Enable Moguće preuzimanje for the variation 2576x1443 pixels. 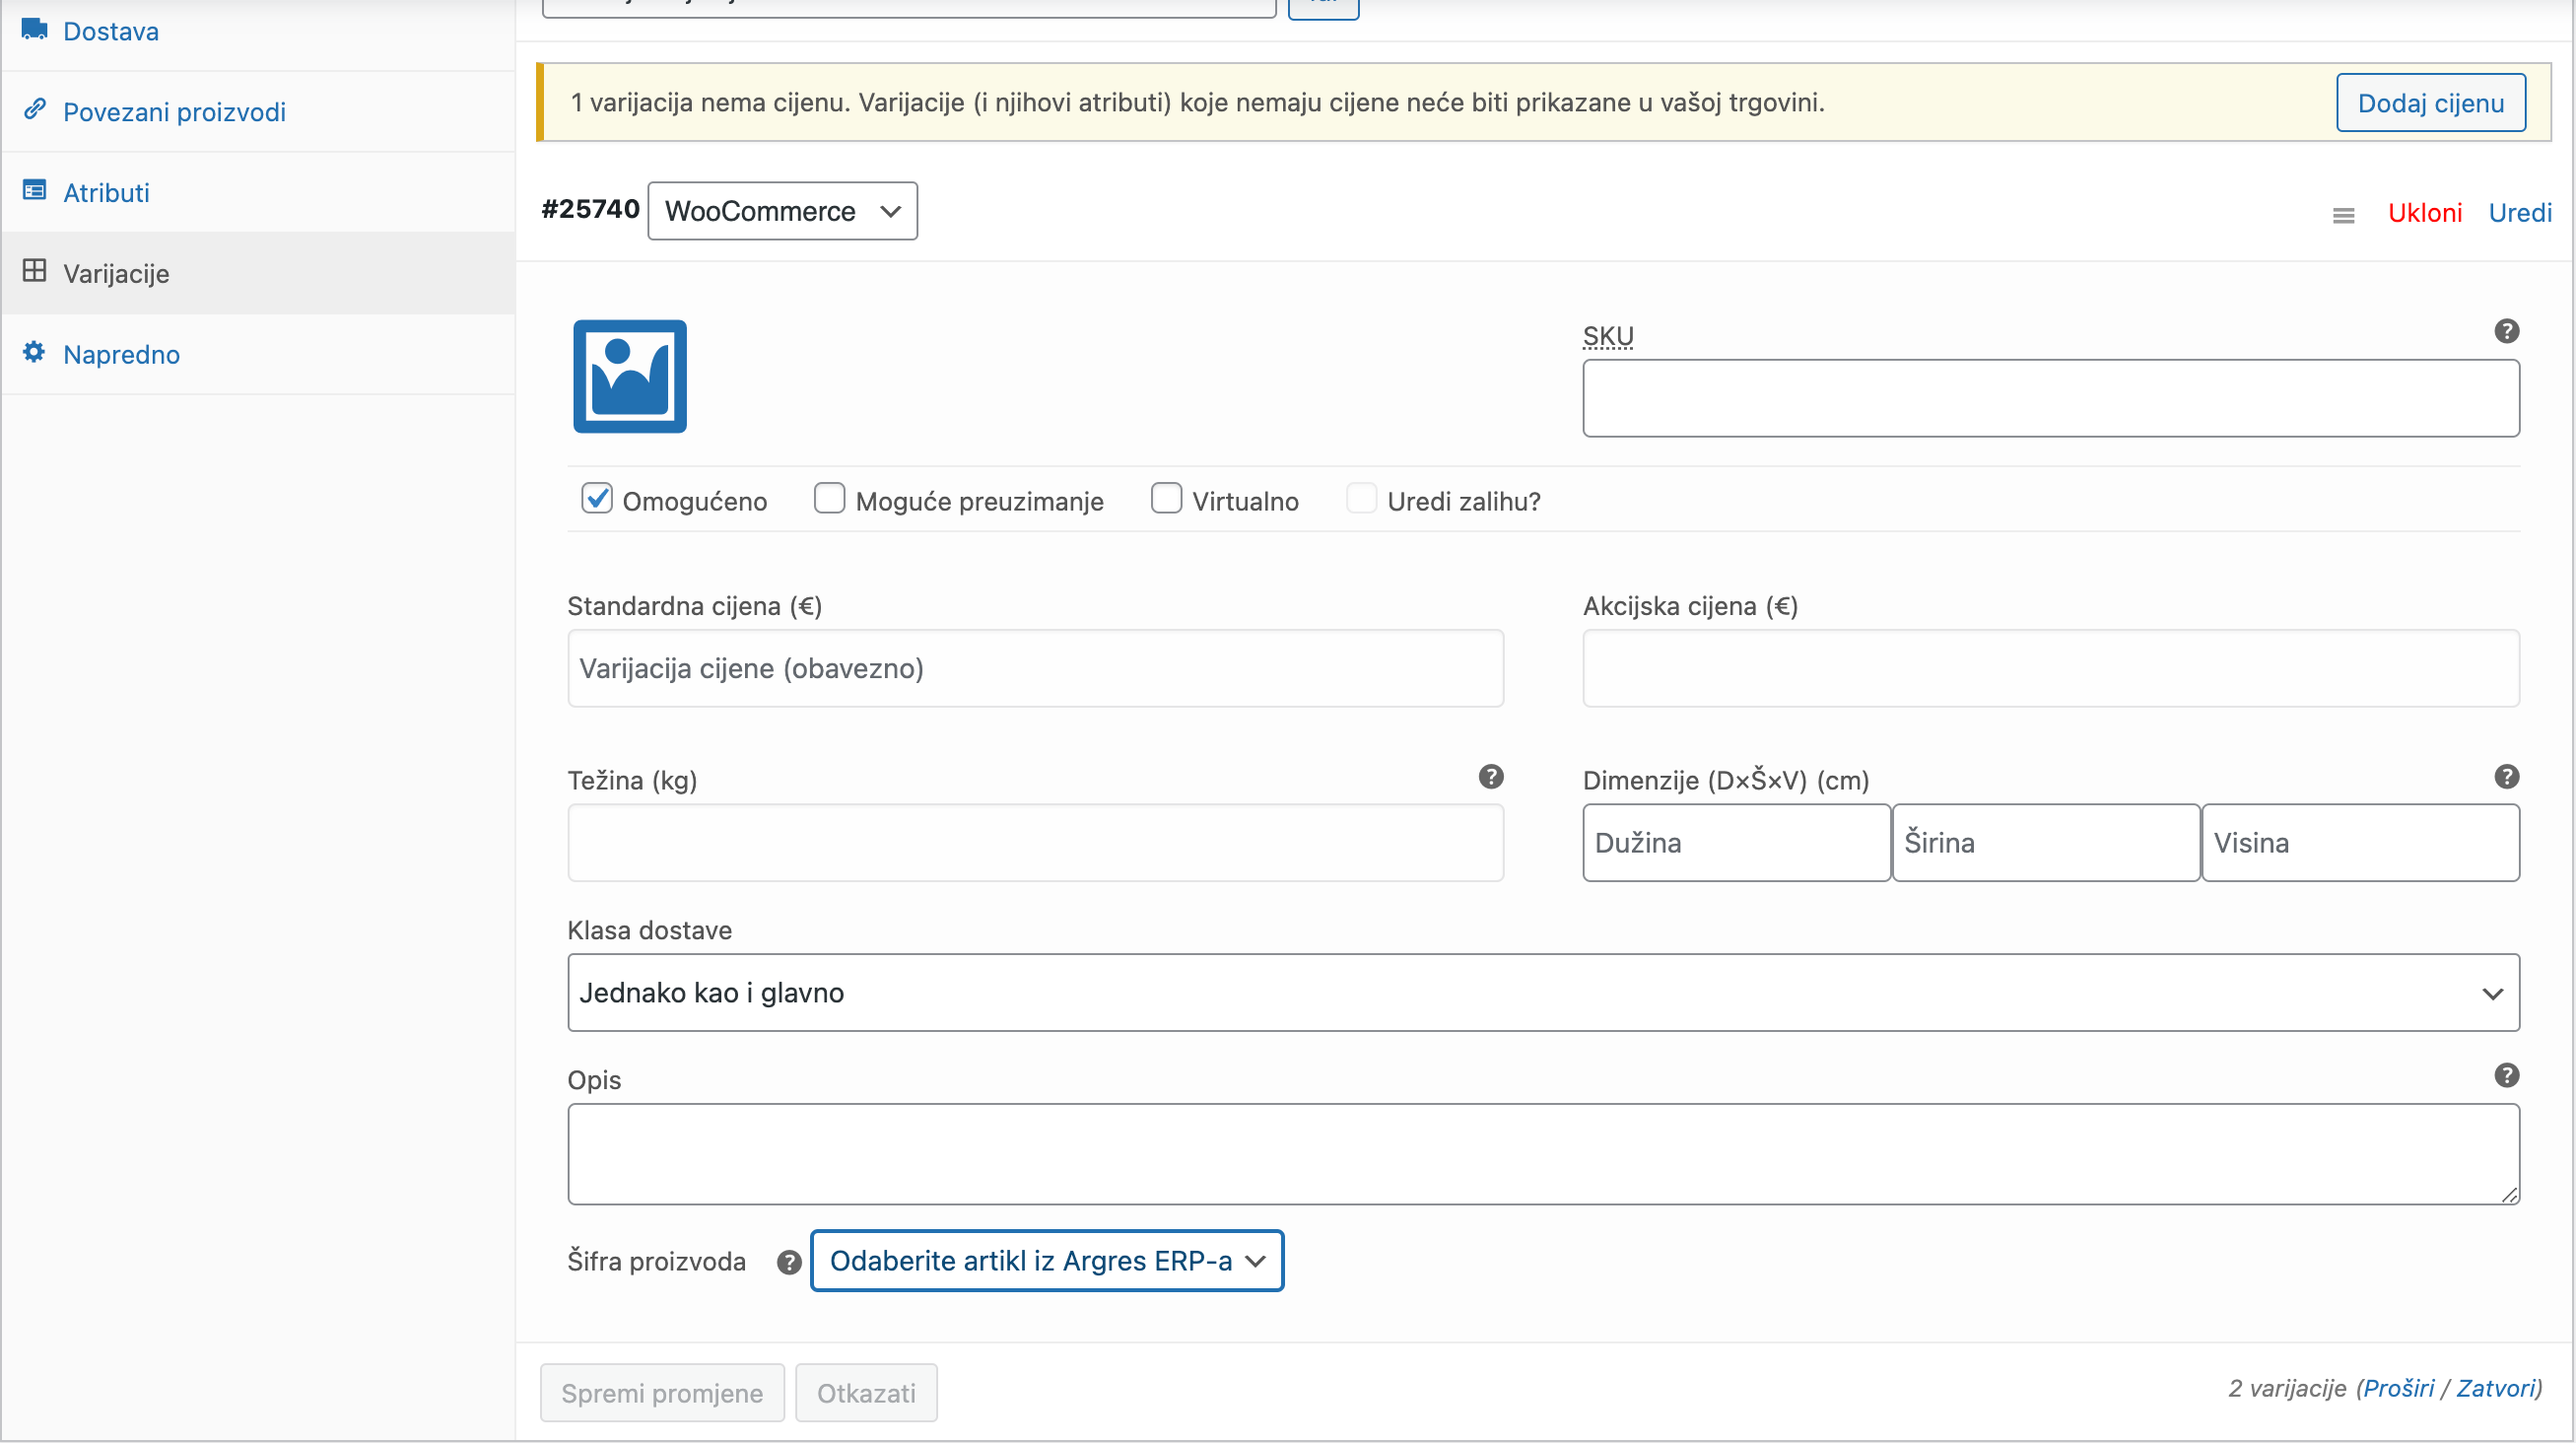click(830, 498)
